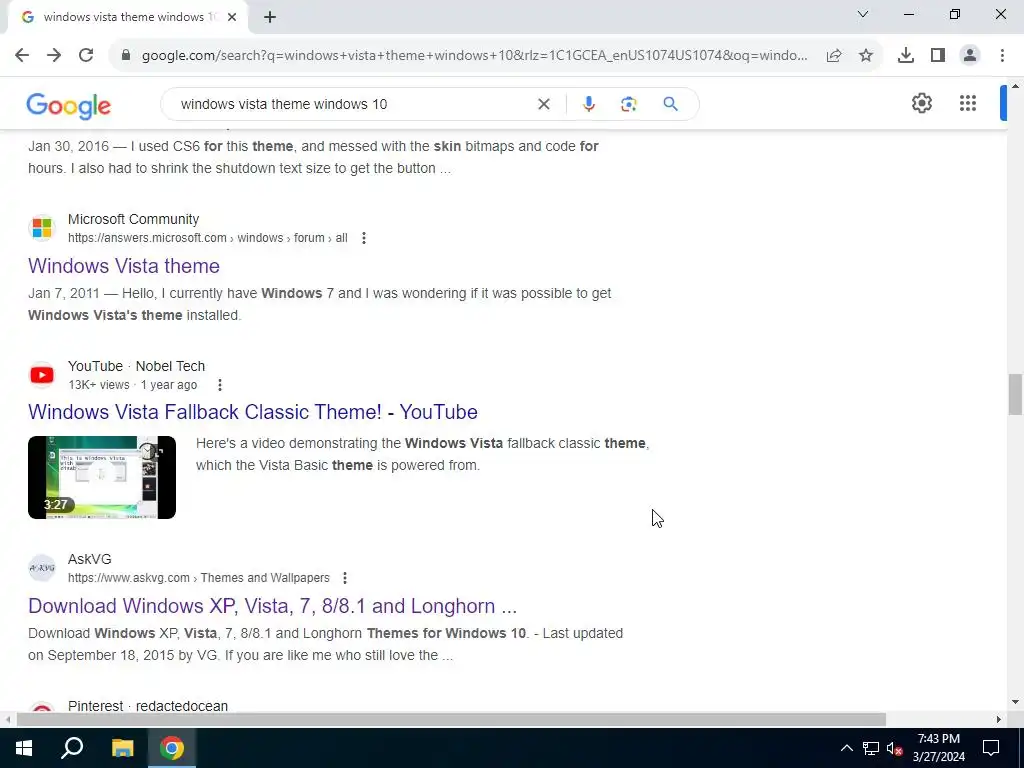Image resolution: width=1024 pixels, height=768 pixels.
Task: Select the windows vista theme browser tab
Action: pyautogui.click(x=129, y=18)
